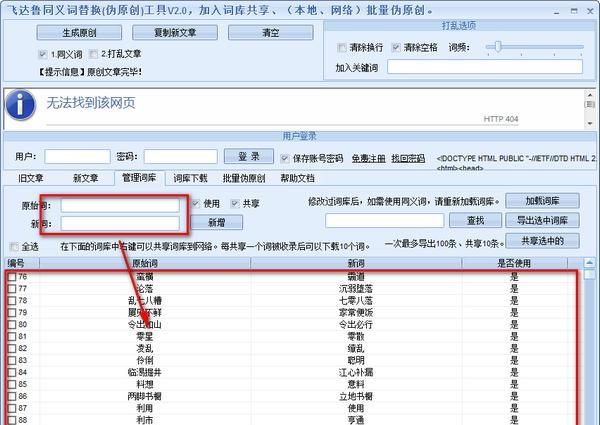Click the 加入关键词 input field
Screen dimensions: 600x425
coord(485,67)
